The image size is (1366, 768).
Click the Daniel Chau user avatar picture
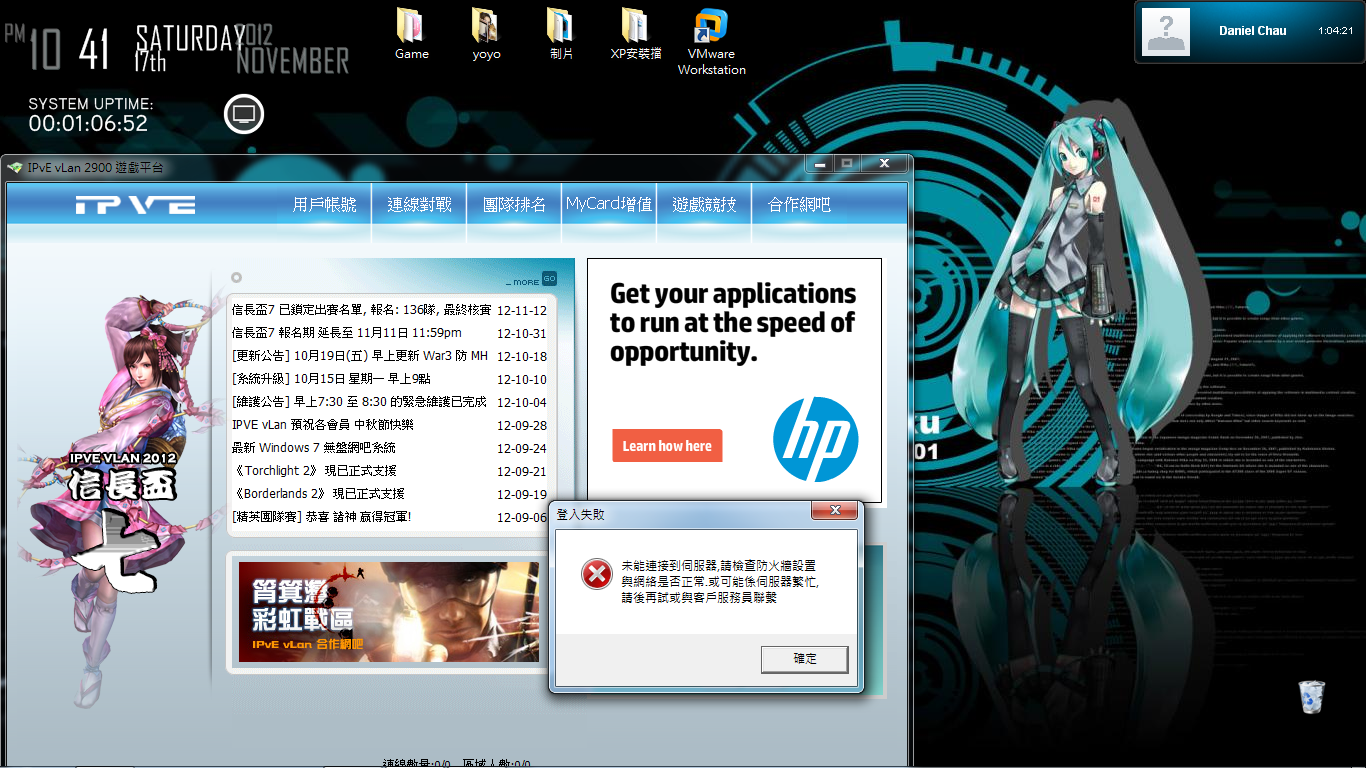coord(1166,32)
